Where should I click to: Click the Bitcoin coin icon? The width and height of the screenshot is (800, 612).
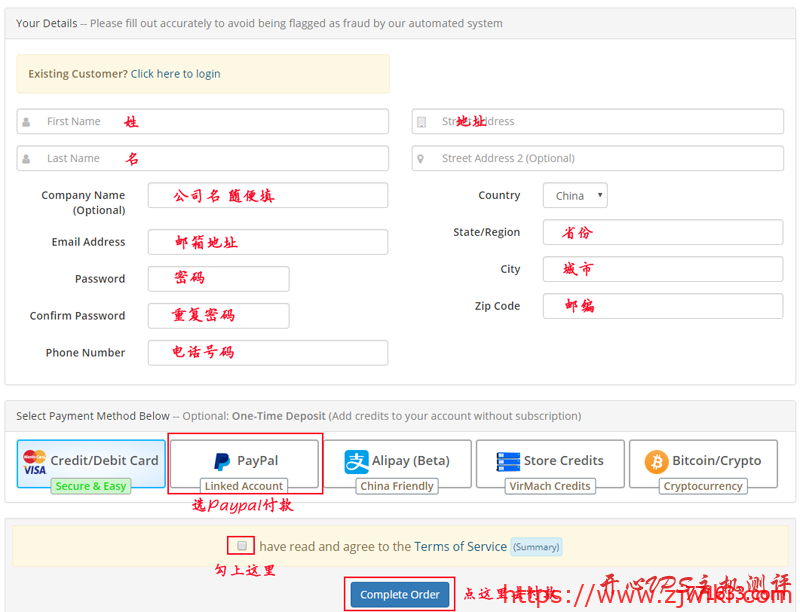click(x=657, y=461)
